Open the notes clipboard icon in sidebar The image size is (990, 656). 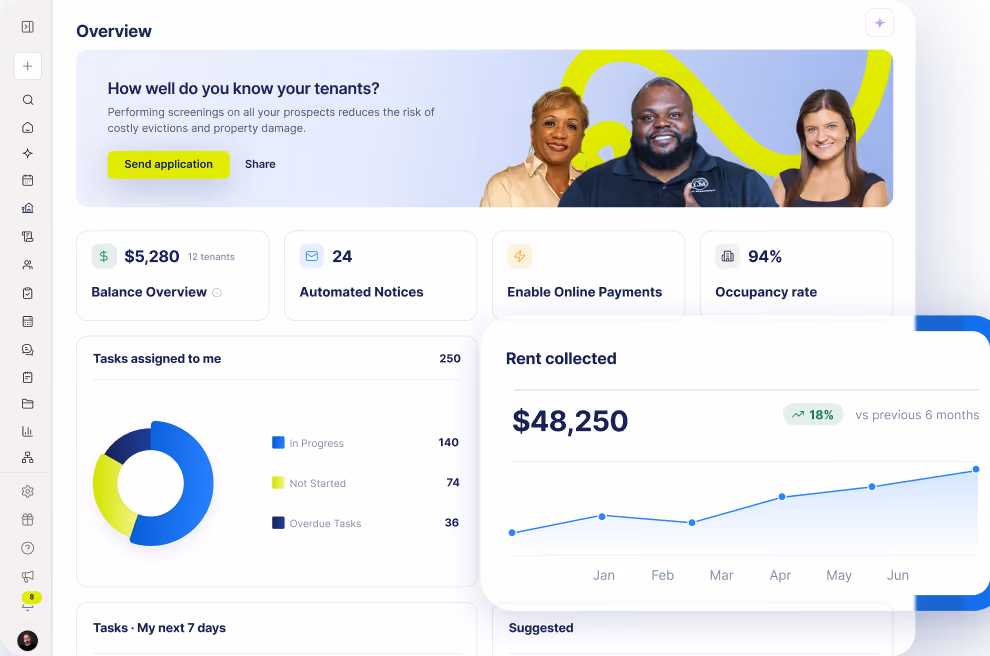[x=28, y=377]
